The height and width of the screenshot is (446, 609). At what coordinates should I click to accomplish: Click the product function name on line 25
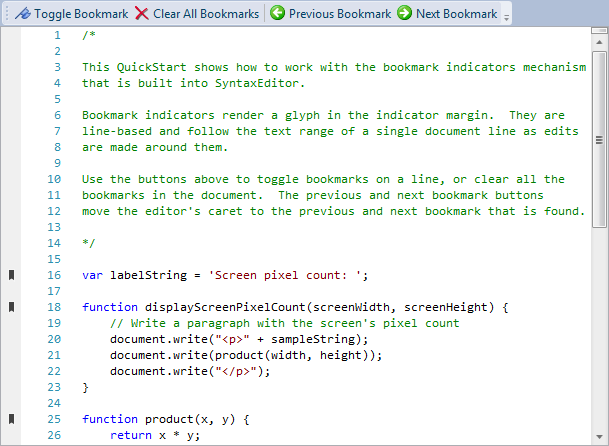(x=169, y=419)
